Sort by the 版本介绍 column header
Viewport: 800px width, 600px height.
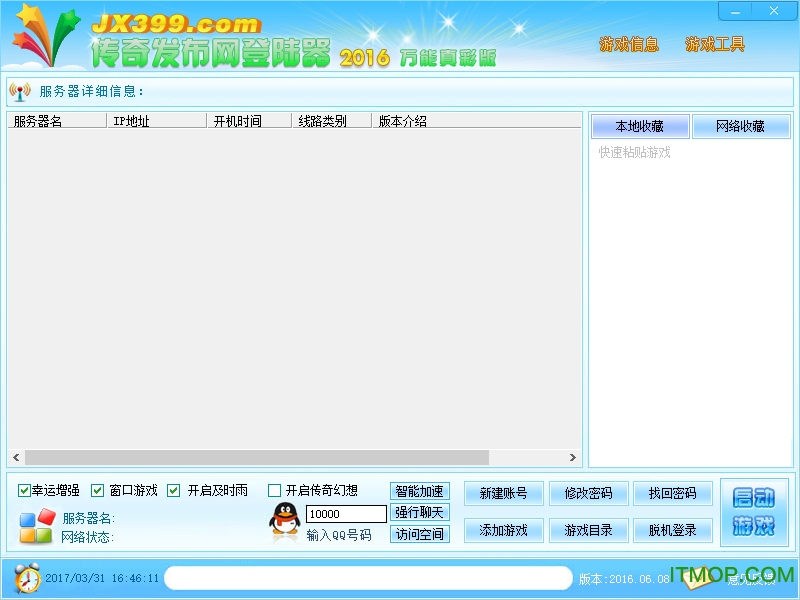tap(477, 121)
